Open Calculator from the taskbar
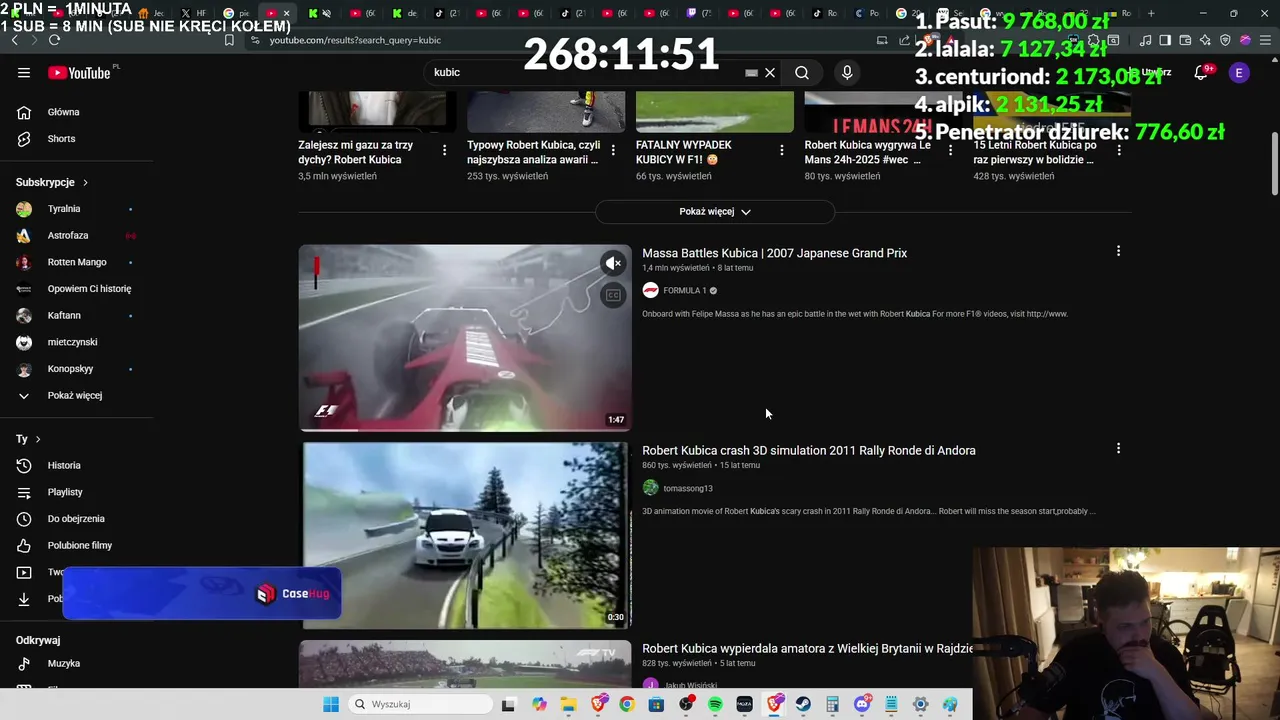This screenshot has width=1280, height=720. pos(833,704)
